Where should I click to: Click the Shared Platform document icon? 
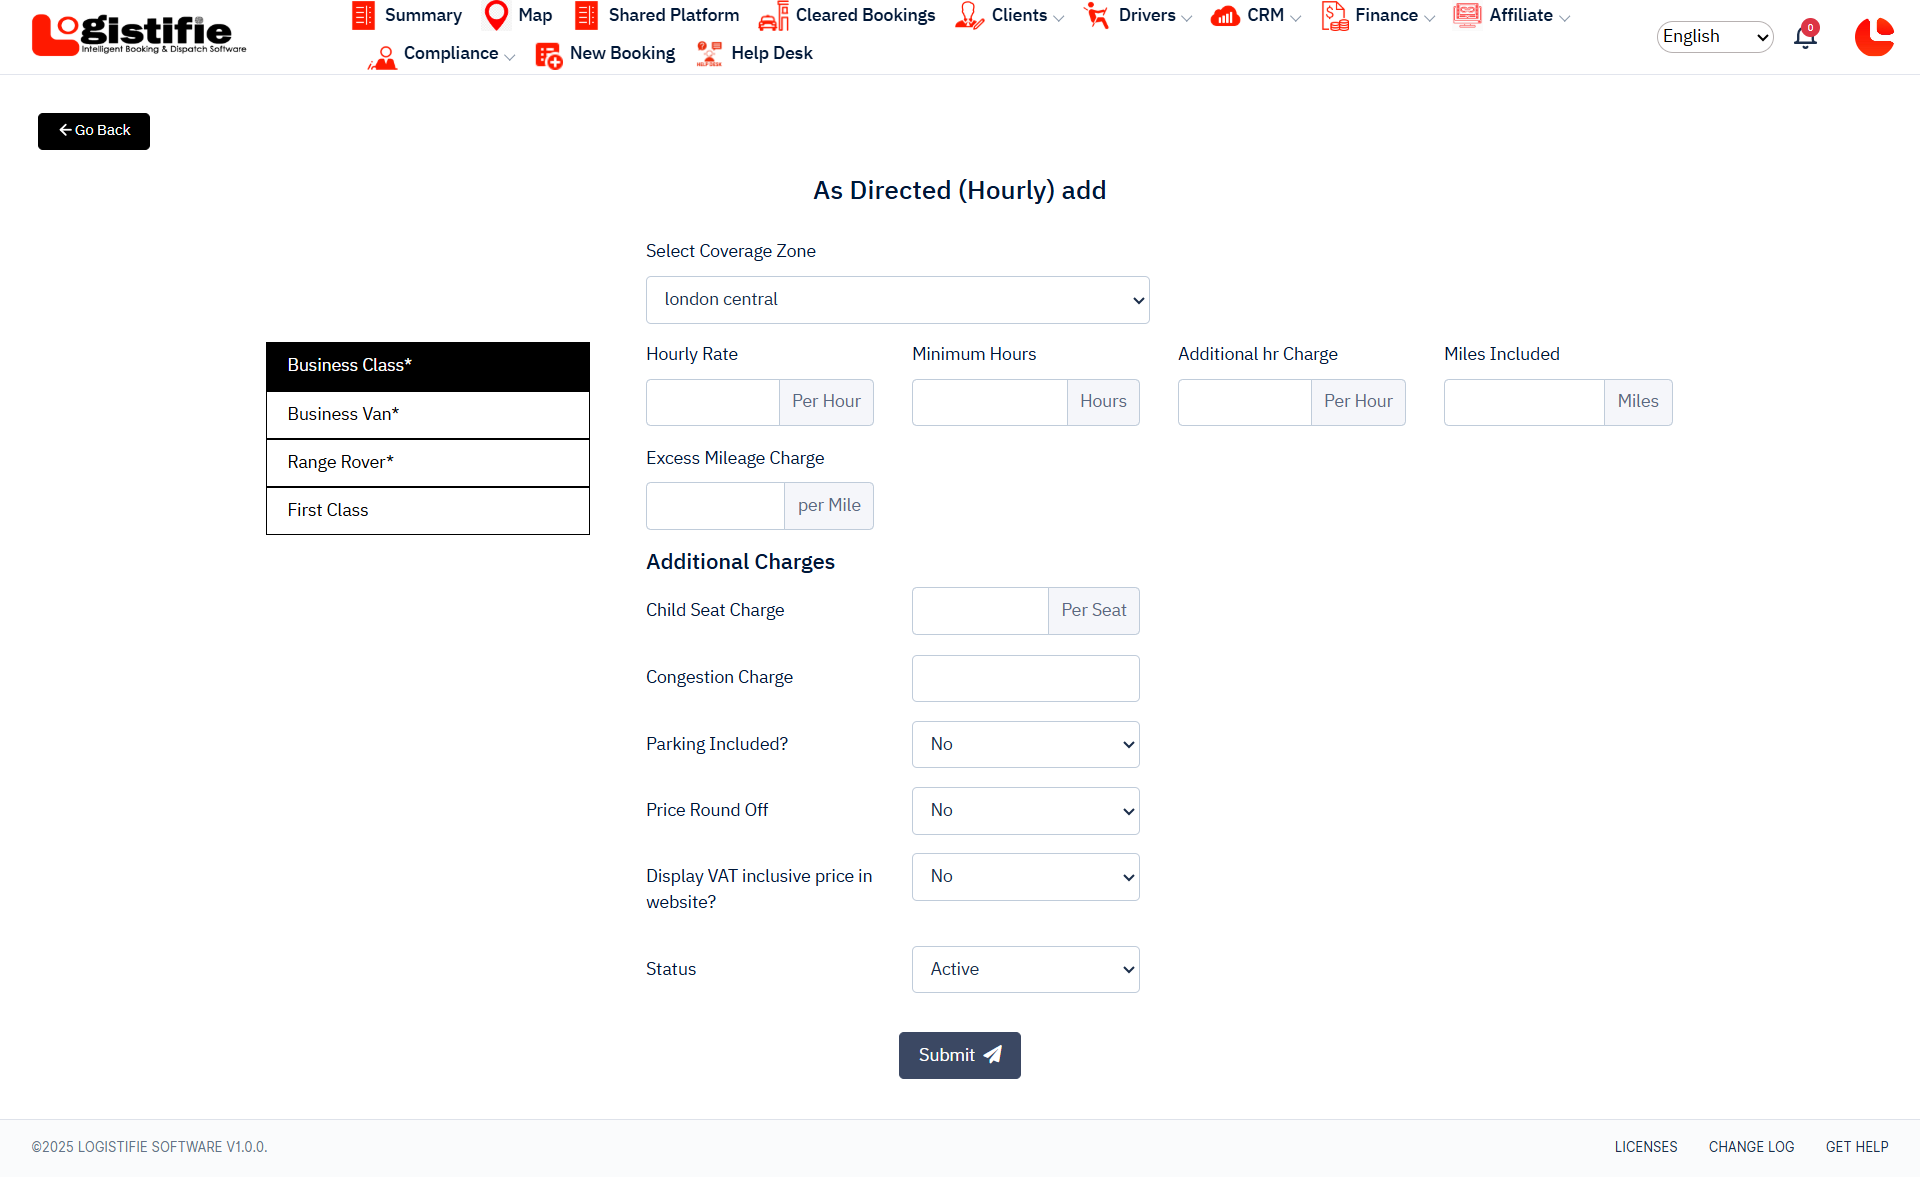coord(586,15)
